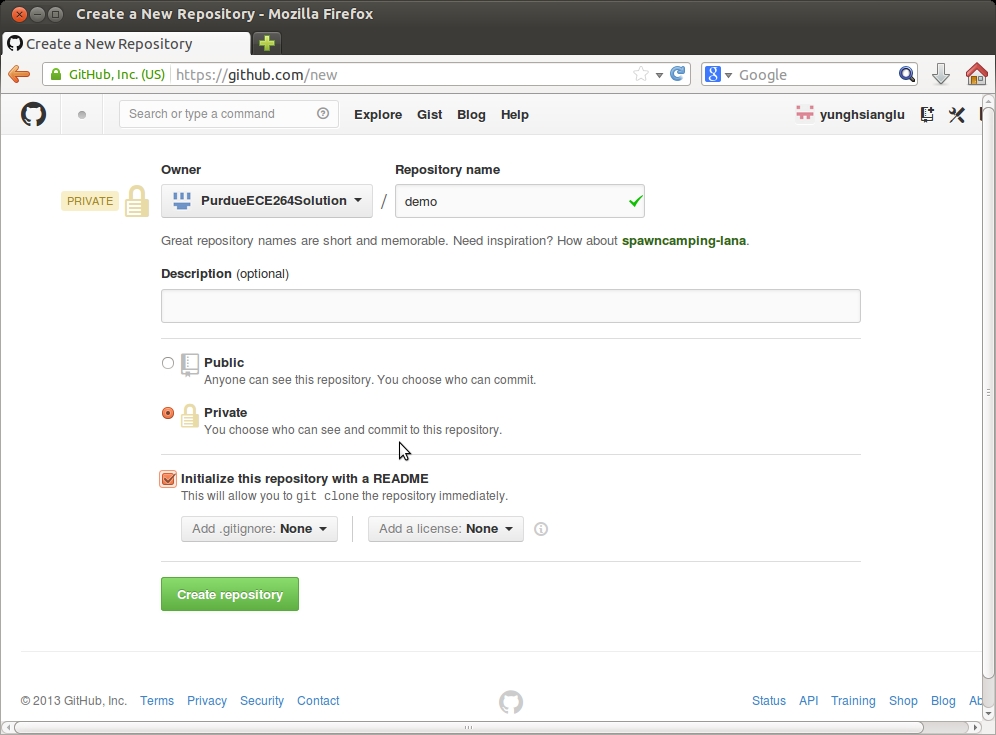This screenshot has width=996, height=735.
Task: Select the Private repository radio button
Action: tap(168, 413)
